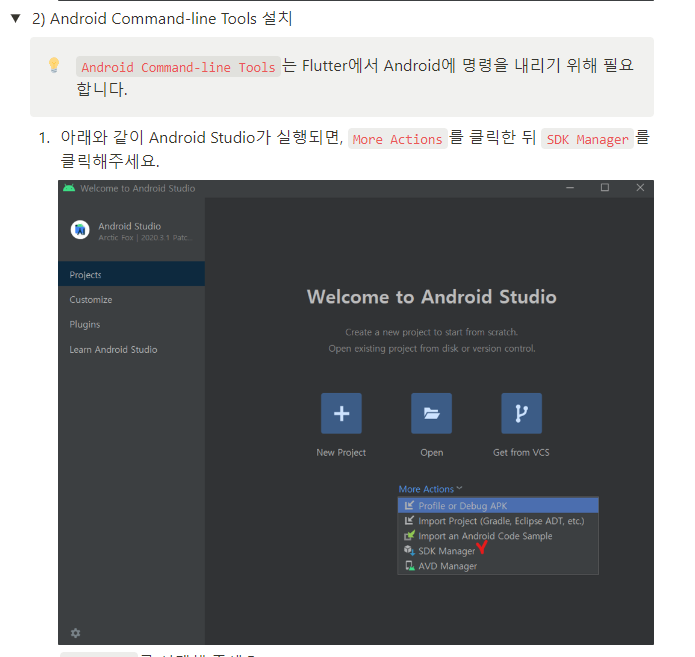695x657 pixels.
Task: Click the "Open" label under the folder icon
Action: tap(432, 453)
